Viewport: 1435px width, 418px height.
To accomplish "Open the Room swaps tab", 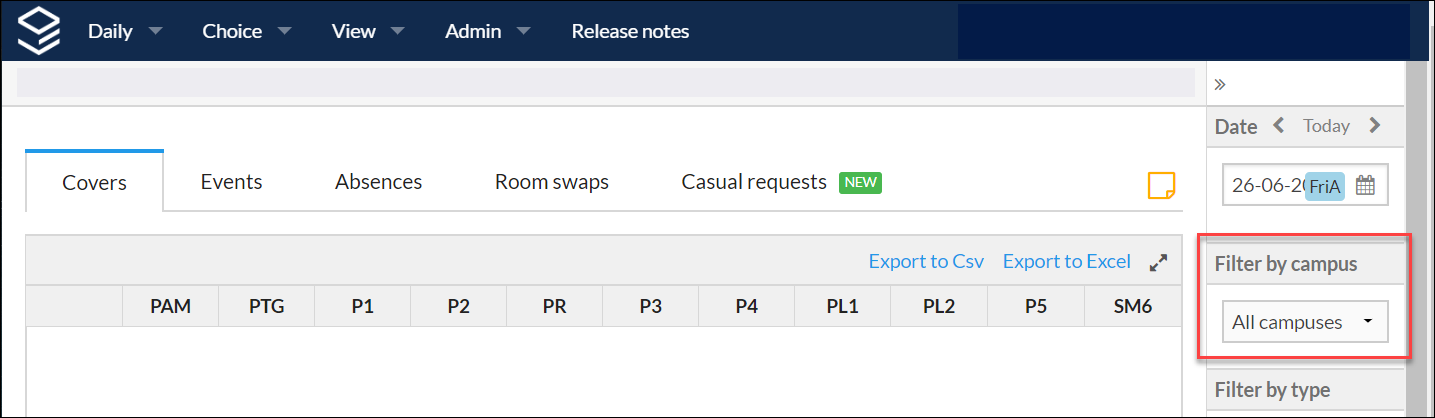I will point(551,182).
